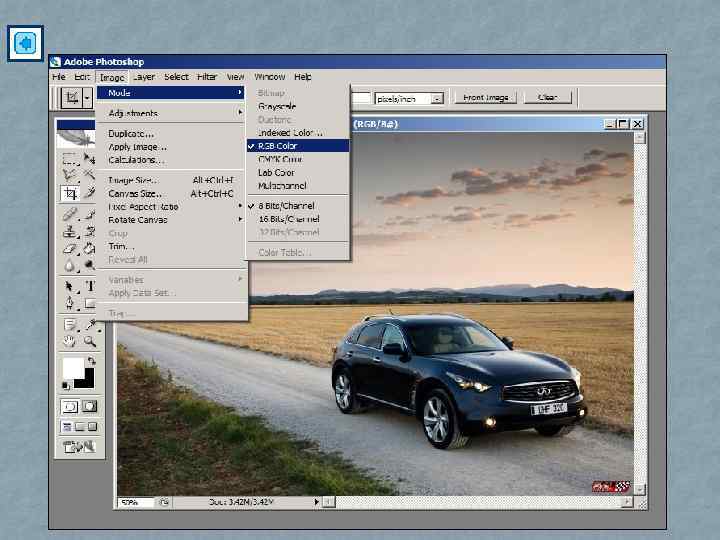Select the Blur tool
Image resolution: width=720 pixels, height=540 pixels.
click(x=69, y=265)
